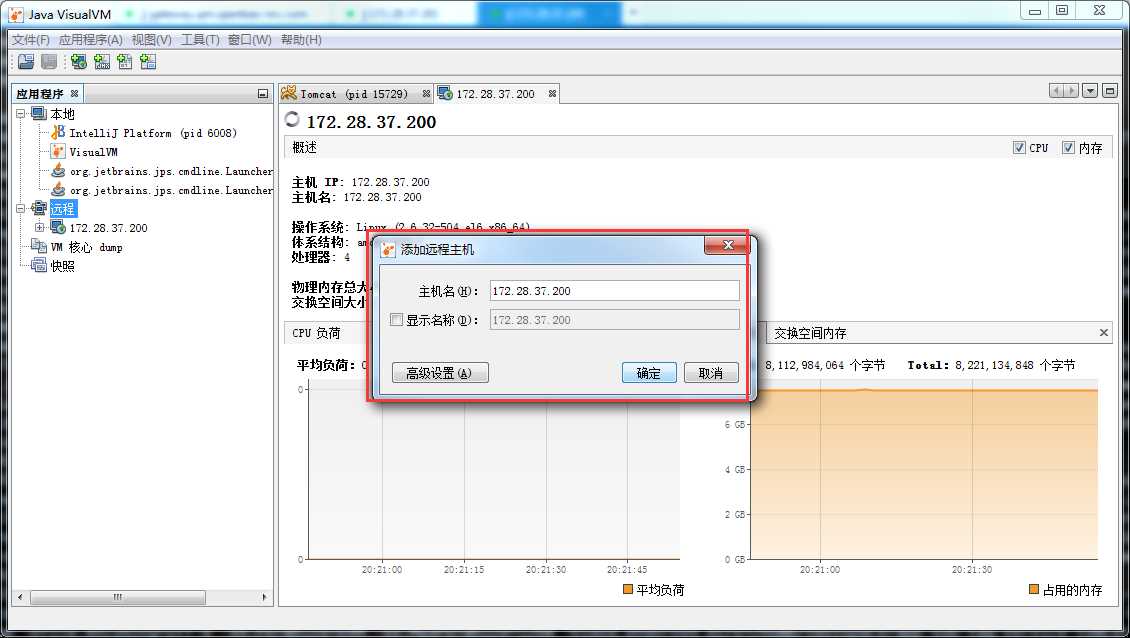This screenshot has width=1130, height=638.
Task: Click the Load snapshot toolbar icon
Action: pos(26,62)
